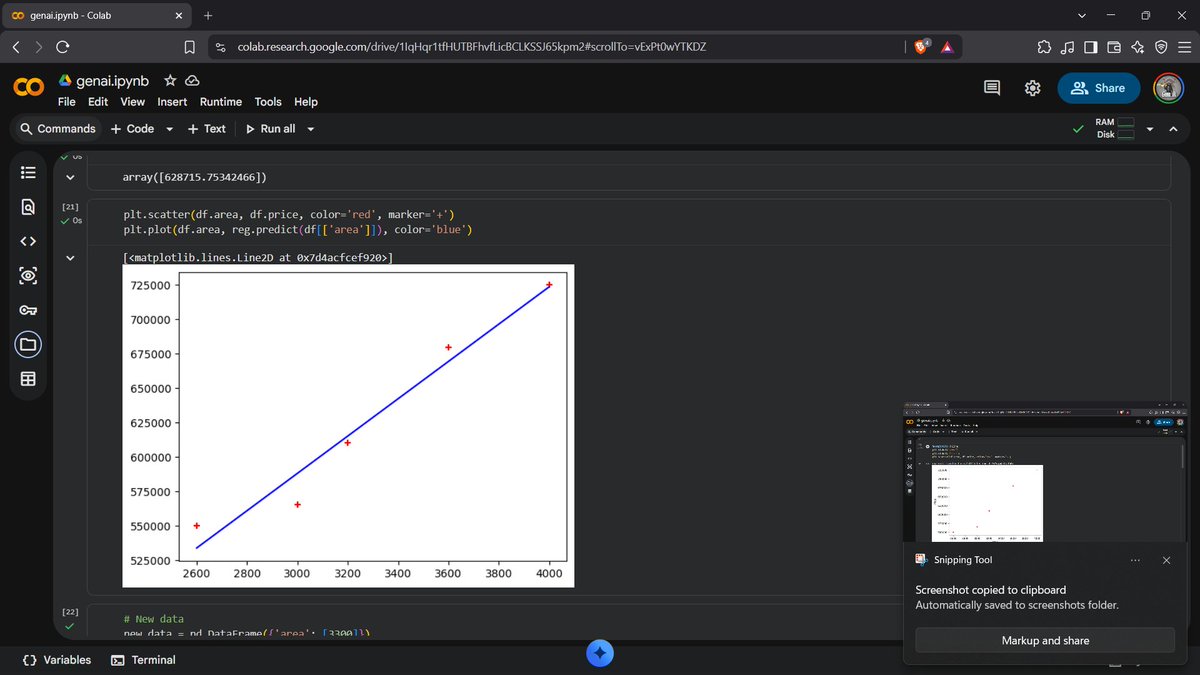Click the Snipping Tool screenshot thumbnail

point(1045,470)
